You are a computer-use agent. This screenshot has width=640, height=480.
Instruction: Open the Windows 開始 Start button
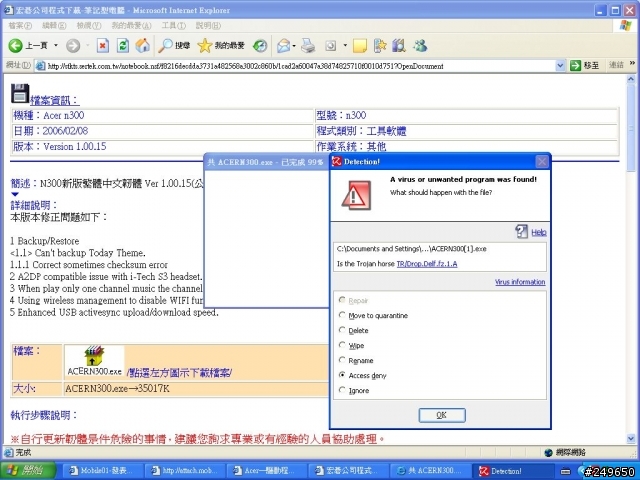(28, 471)
